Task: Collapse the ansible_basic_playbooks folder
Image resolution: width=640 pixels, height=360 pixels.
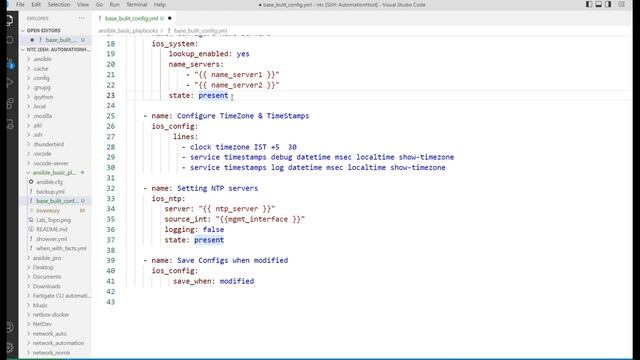Action: pos(54,173)
